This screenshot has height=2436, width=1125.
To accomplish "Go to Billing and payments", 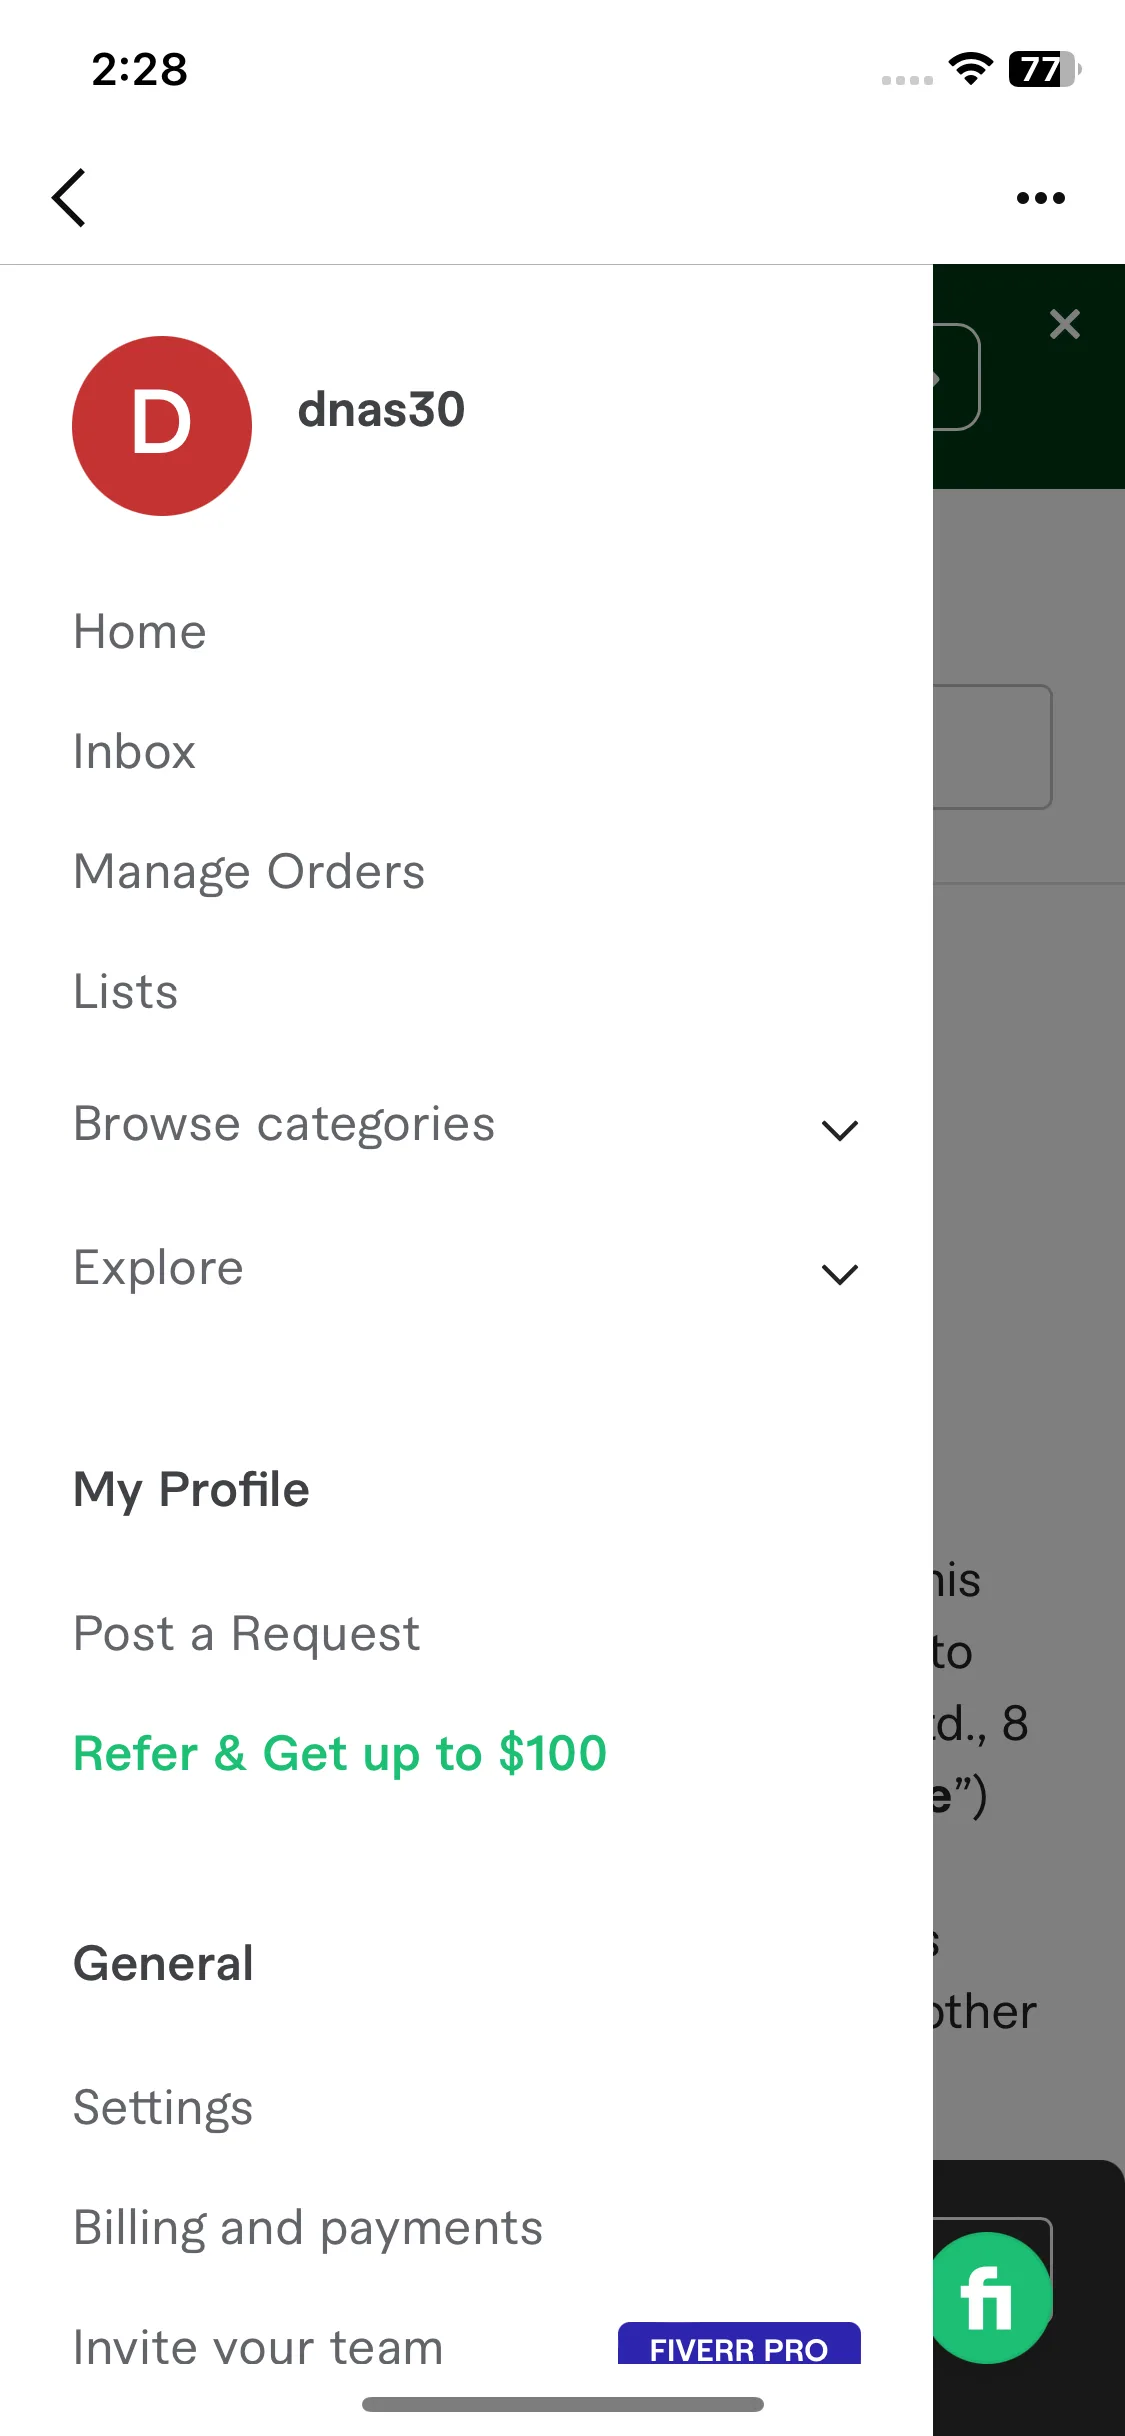I will 308,2228.
